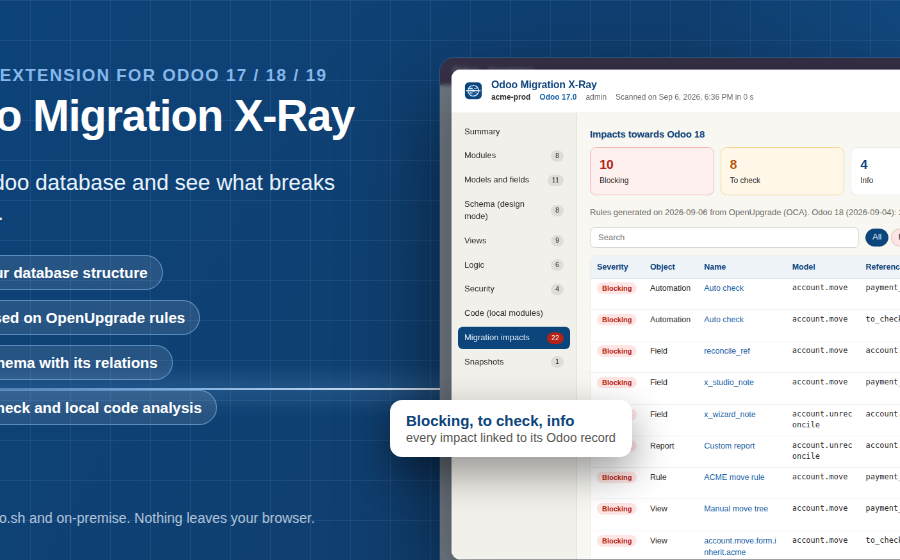Sort by the Name column header
The height and width of the screenshot is (560, 900).
[715, 267]
